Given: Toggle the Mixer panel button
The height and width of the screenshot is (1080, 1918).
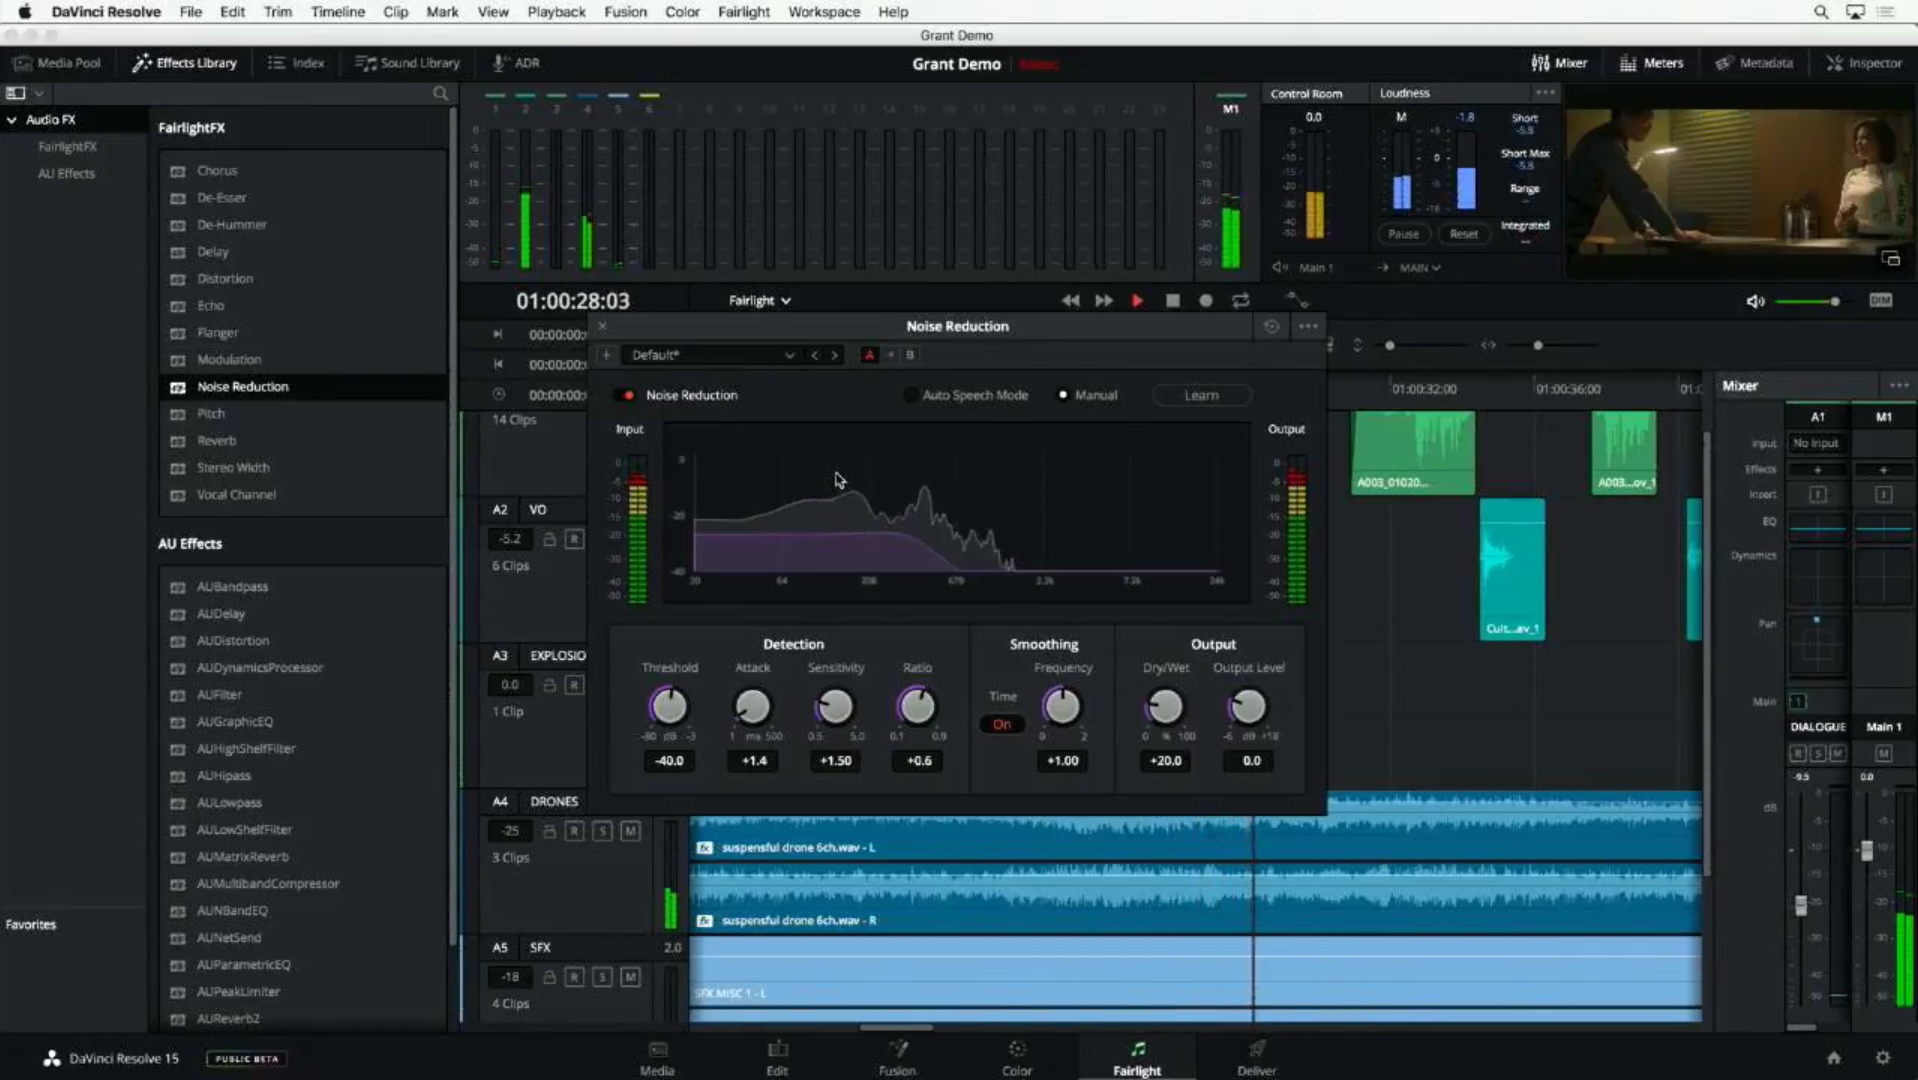Looking at the screenshot, I should [1559, 63].
